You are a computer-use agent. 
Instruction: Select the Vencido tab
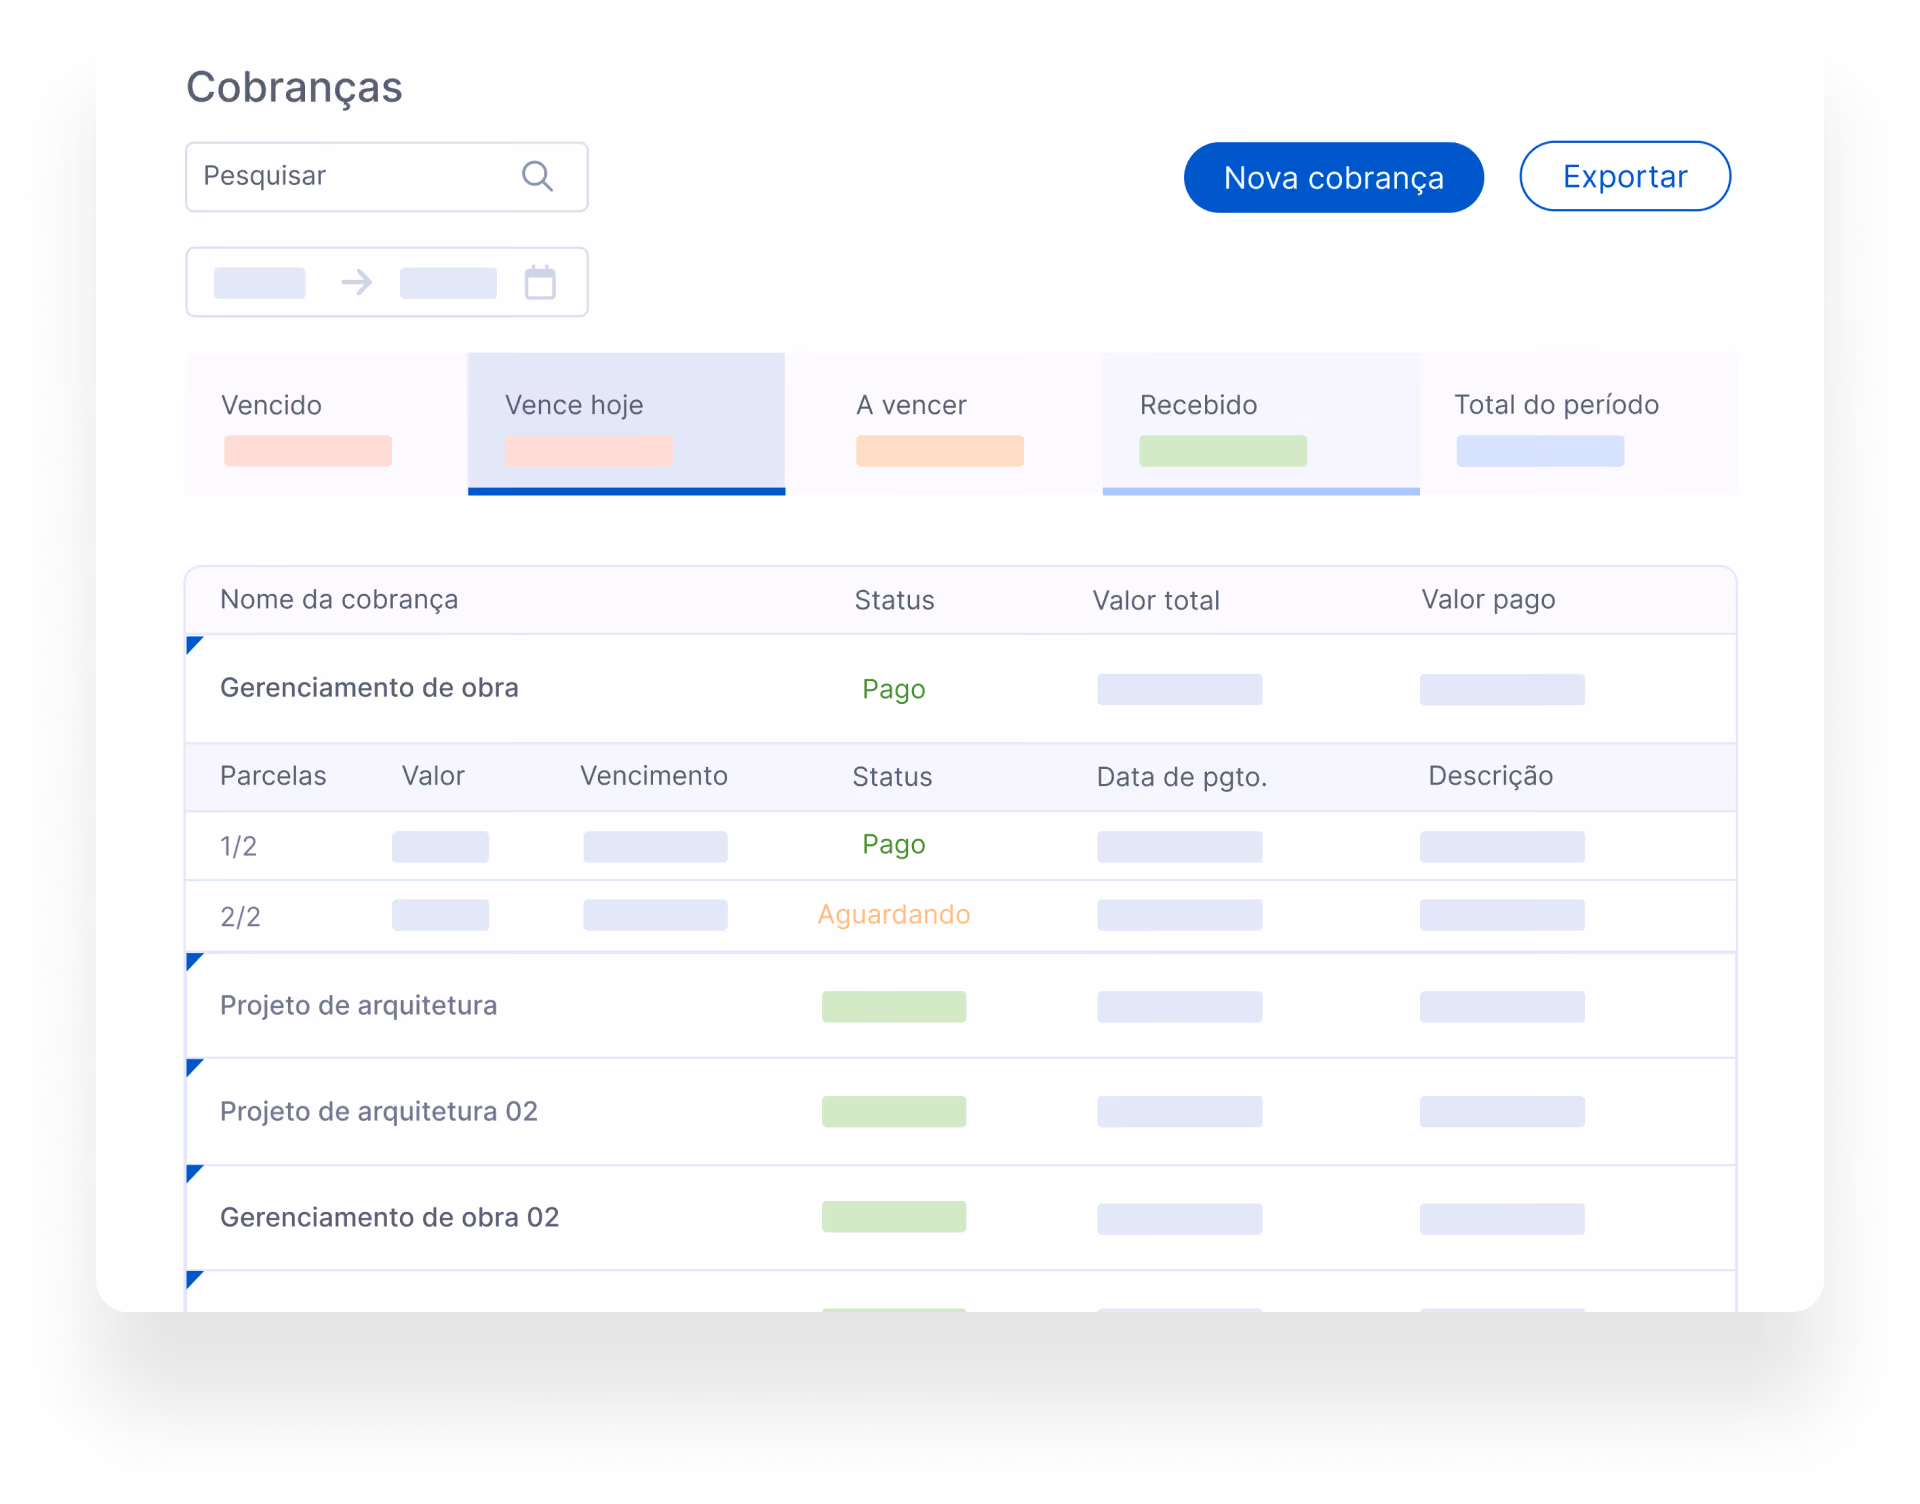(x=326, y=423)
